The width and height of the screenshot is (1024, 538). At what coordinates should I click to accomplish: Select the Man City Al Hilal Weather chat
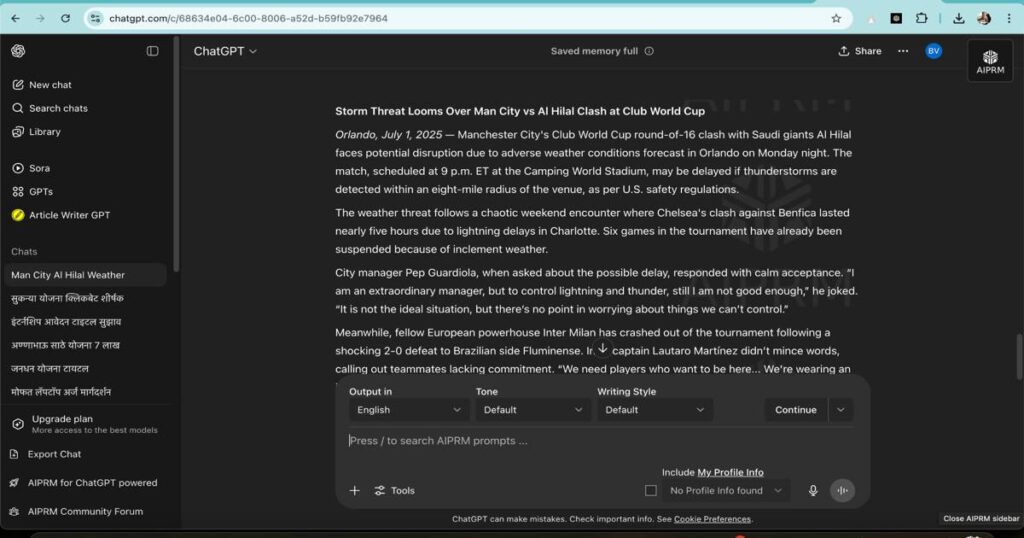click(x=85, y=275)
